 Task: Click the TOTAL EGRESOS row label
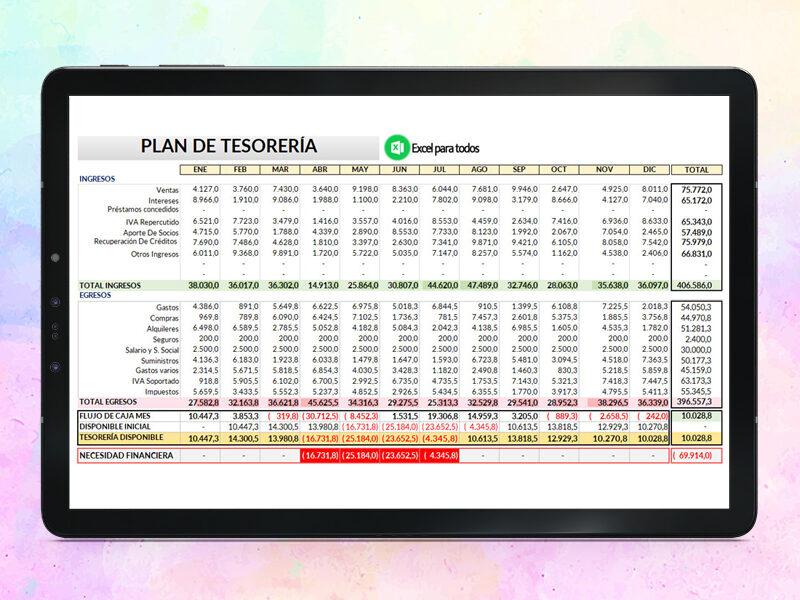click(x=108, y=402)
